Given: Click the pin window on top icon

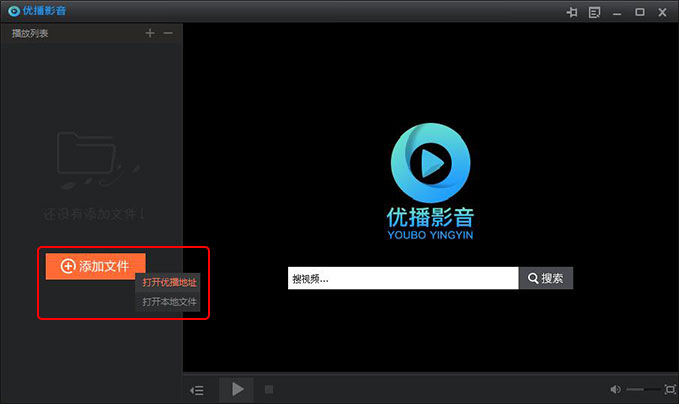Looking at the screenshot, I should 572,12.
